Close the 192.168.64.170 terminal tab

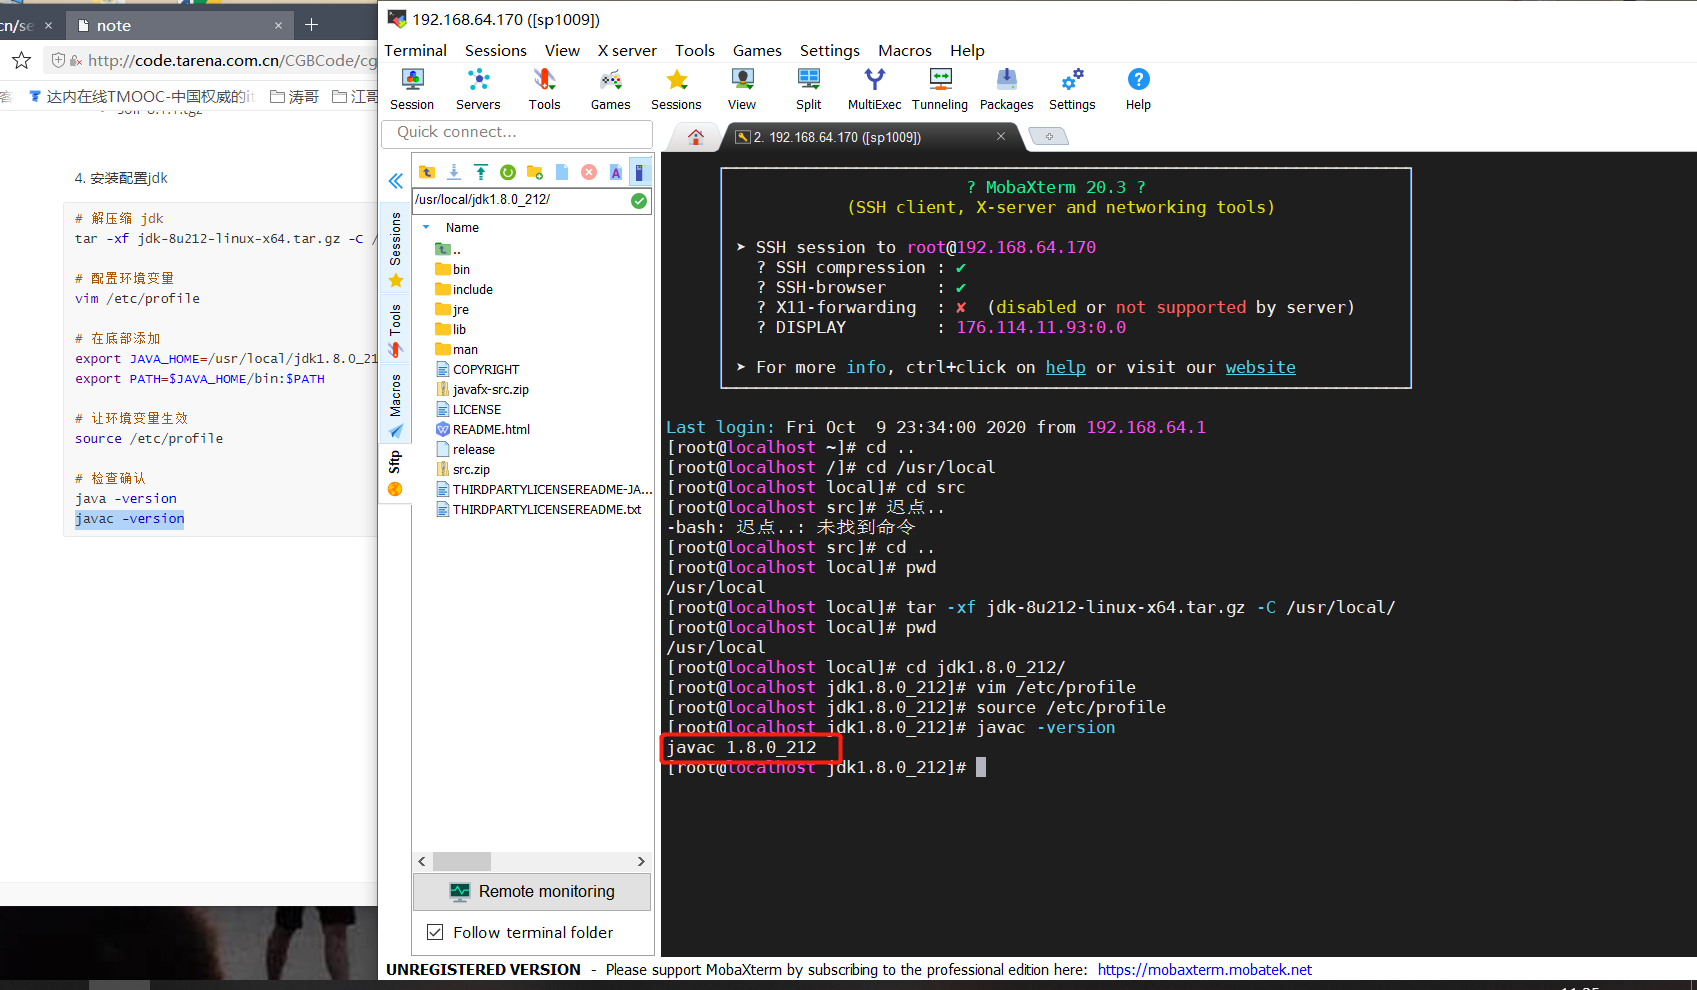coord(1001,136)
